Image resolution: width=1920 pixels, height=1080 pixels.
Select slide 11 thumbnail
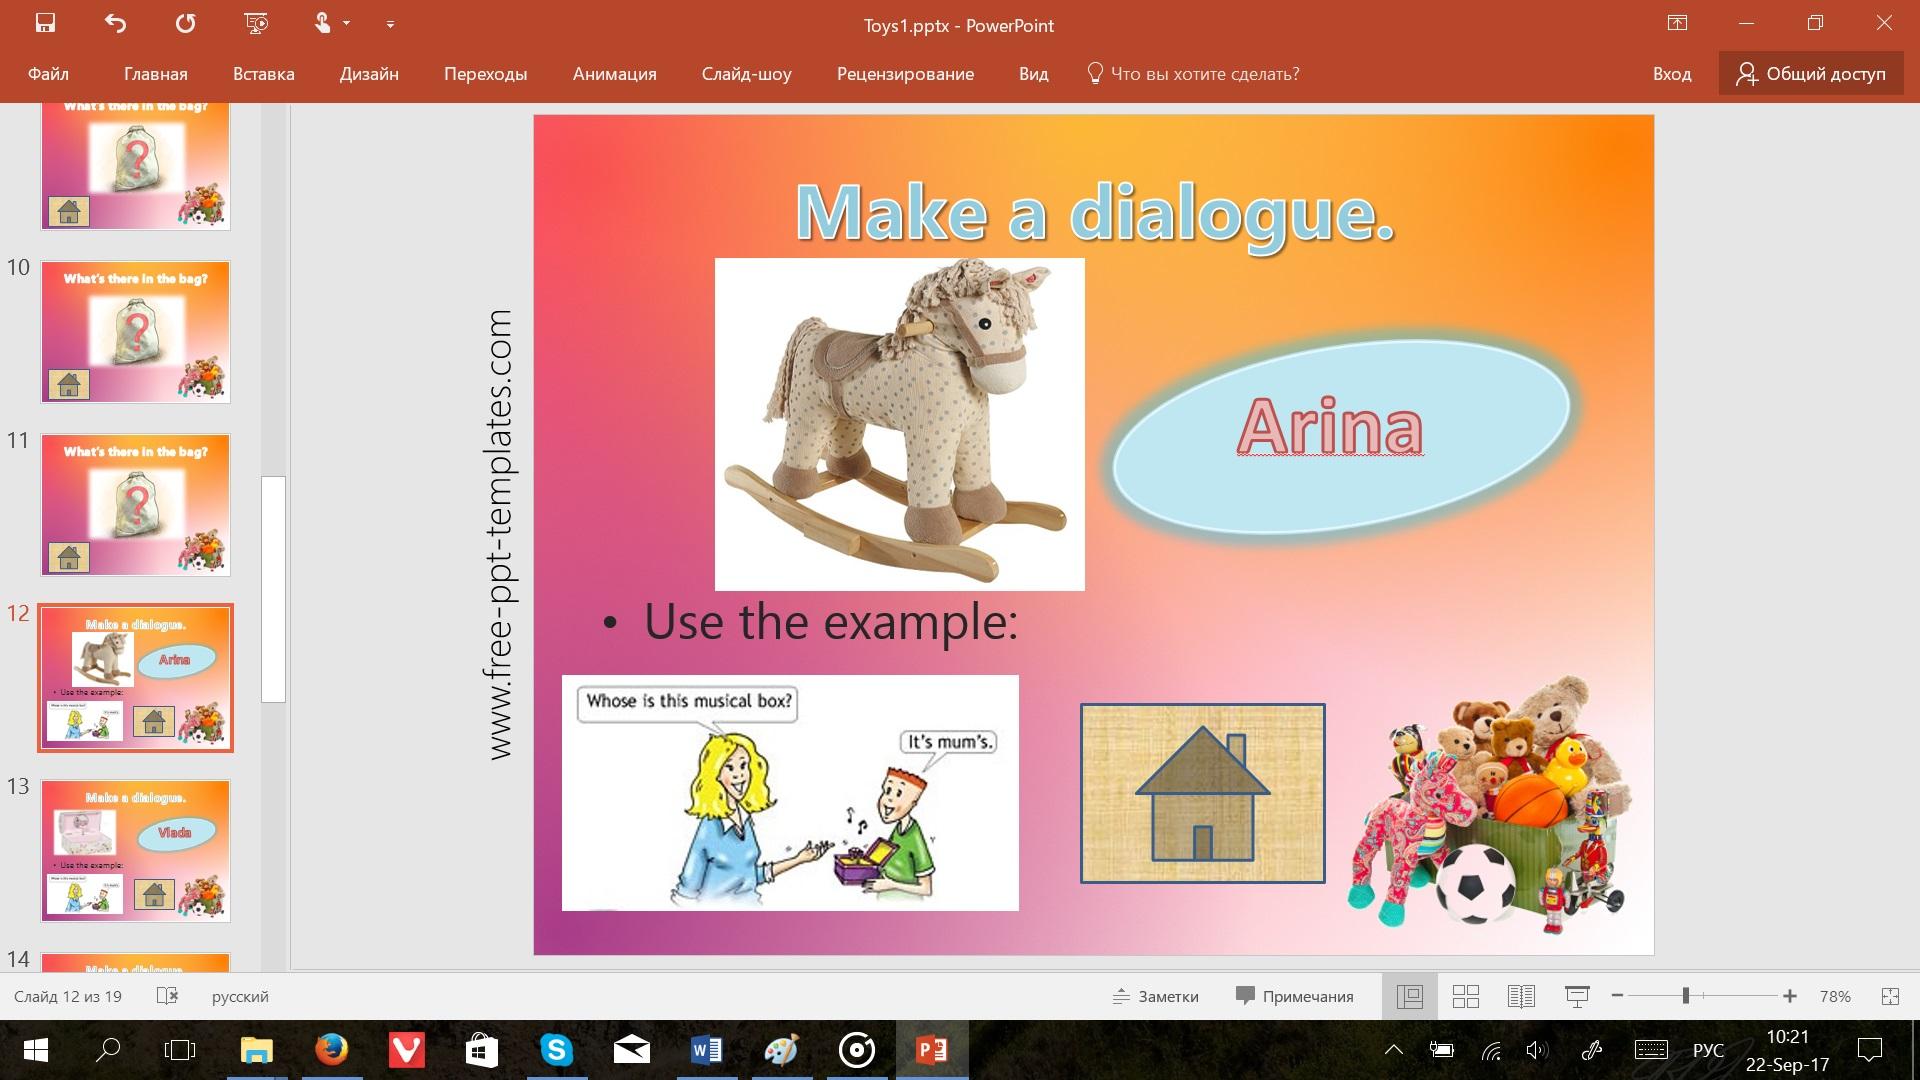click(136, 505)
